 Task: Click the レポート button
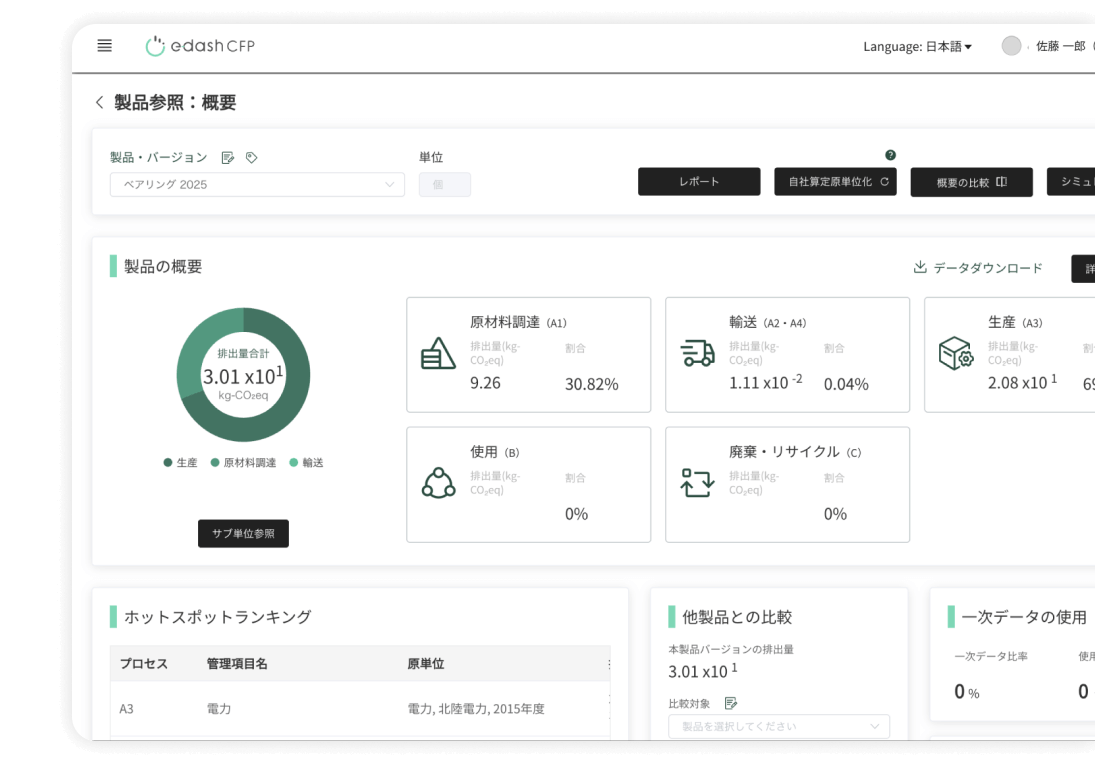coord(699,182)
